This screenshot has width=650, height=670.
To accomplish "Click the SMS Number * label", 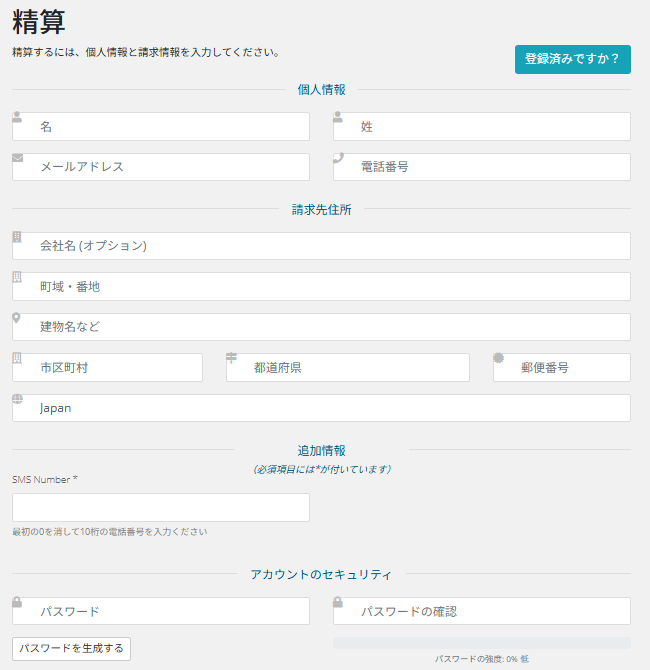I will [45, 479].
